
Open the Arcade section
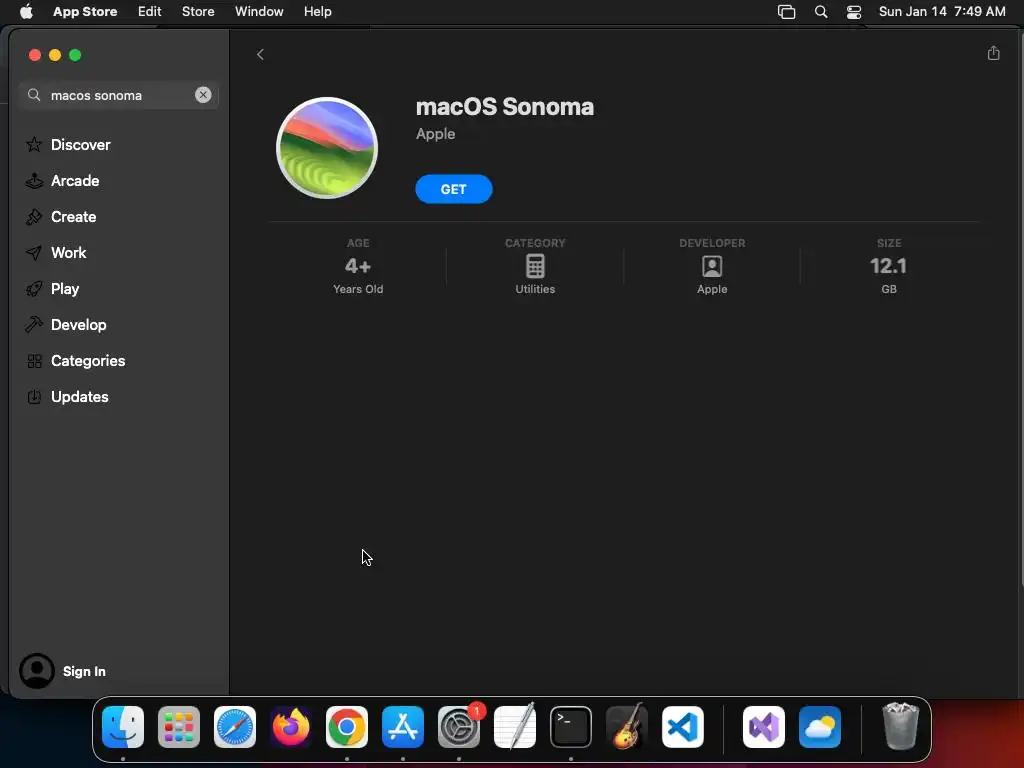point(62,180)
